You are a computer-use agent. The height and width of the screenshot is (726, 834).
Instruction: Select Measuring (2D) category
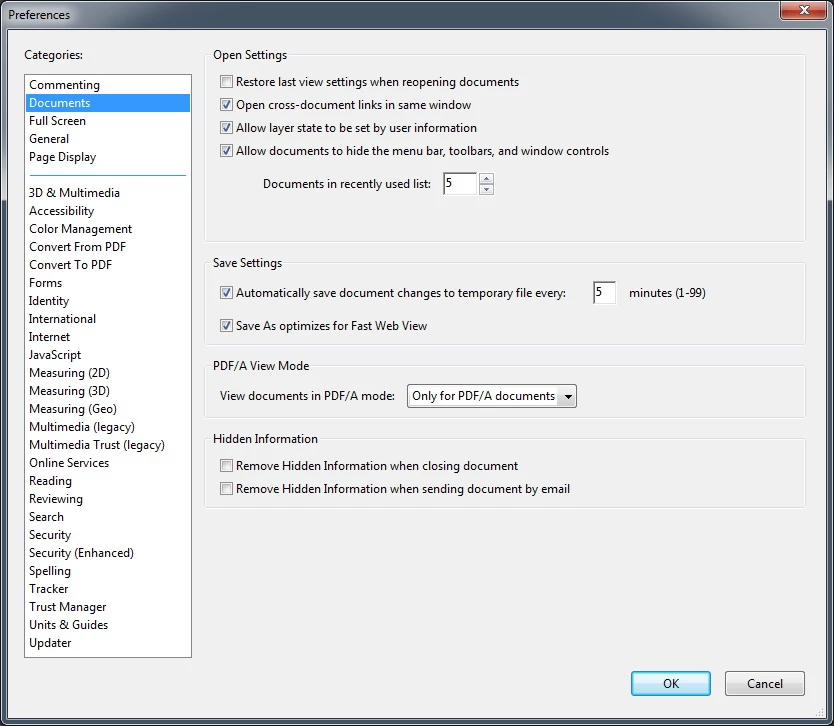click(x=108, y=373)
